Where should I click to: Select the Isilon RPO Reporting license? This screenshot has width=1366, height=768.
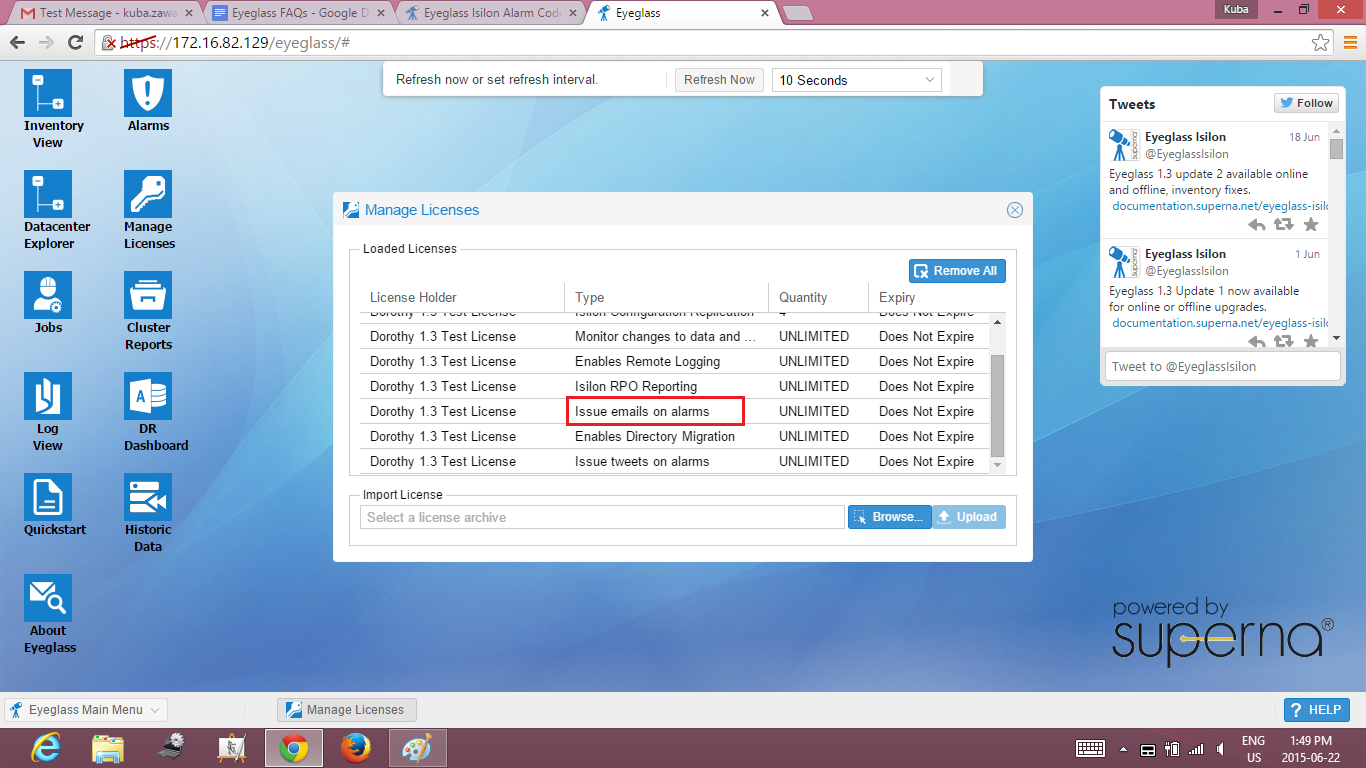tap(674, 386)
